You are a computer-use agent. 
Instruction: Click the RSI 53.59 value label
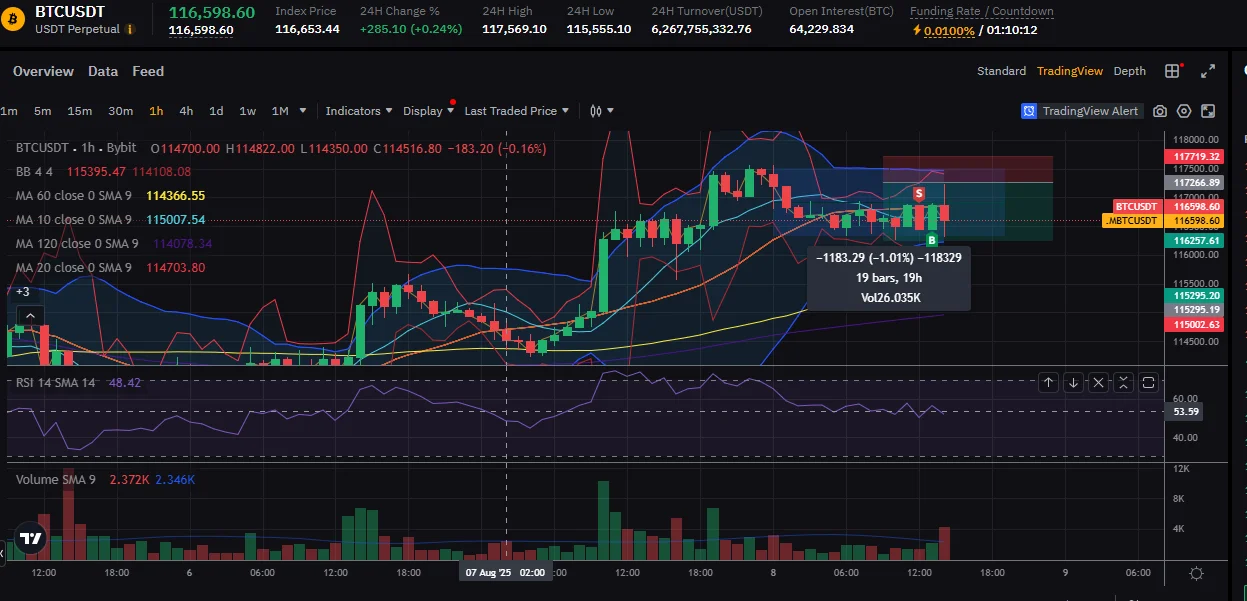pyautogui.click(x=1187, y=411)
